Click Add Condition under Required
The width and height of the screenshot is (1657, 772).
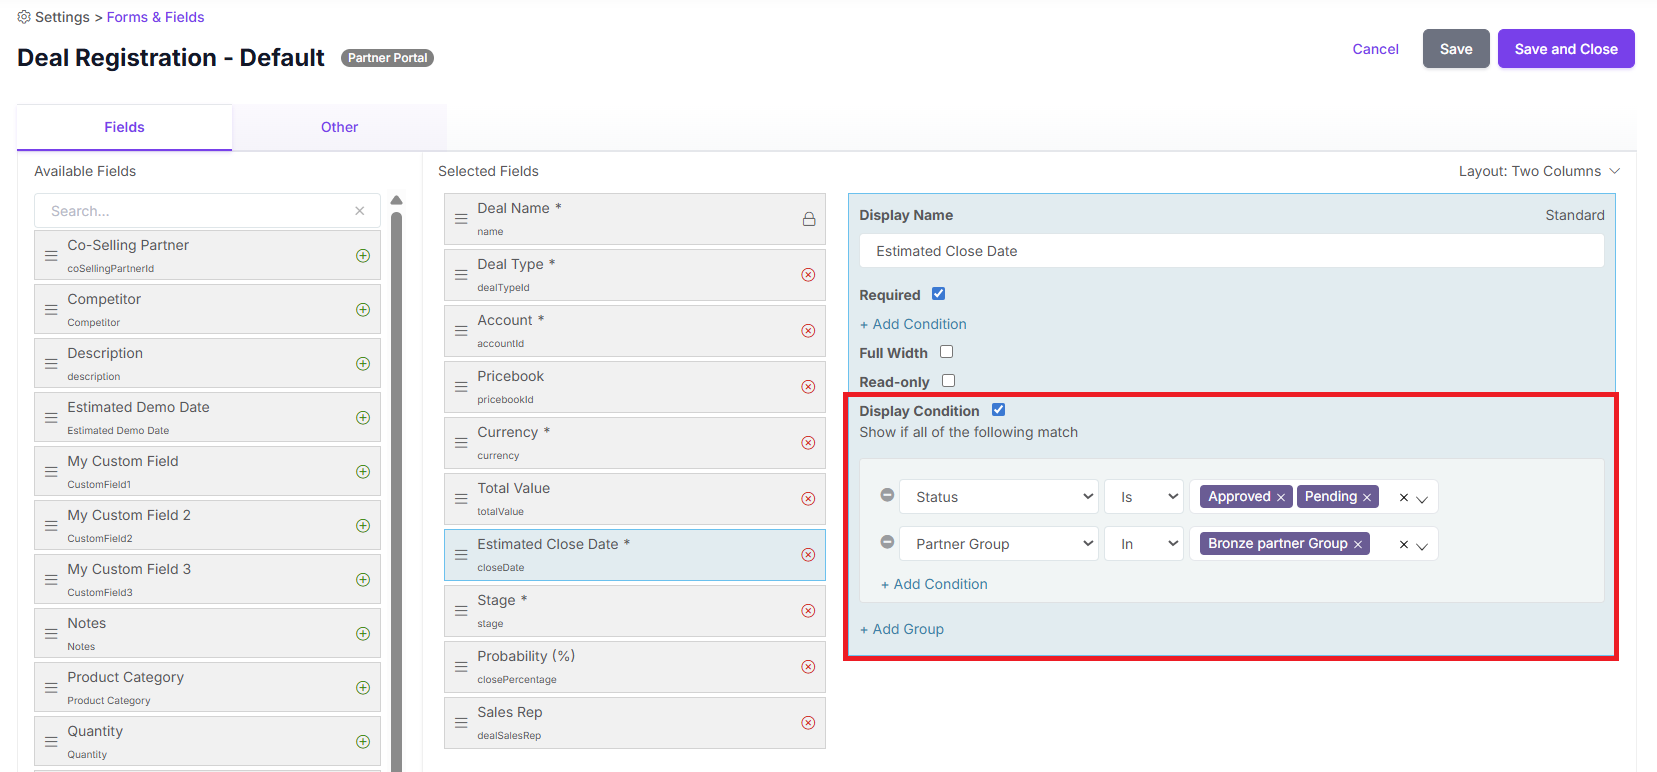coord(913,324)
